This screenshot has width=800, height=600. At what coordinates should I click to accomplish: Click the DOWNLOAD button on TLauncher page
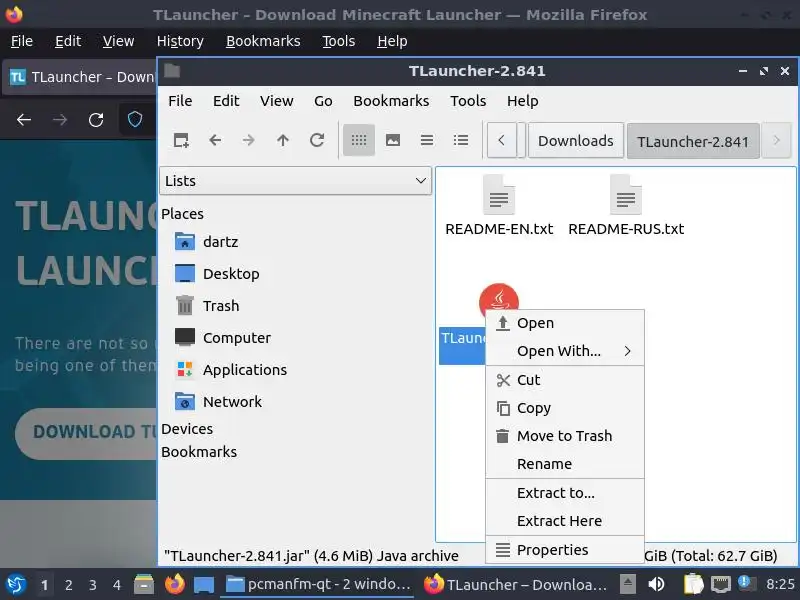click(x=87, y=433)
